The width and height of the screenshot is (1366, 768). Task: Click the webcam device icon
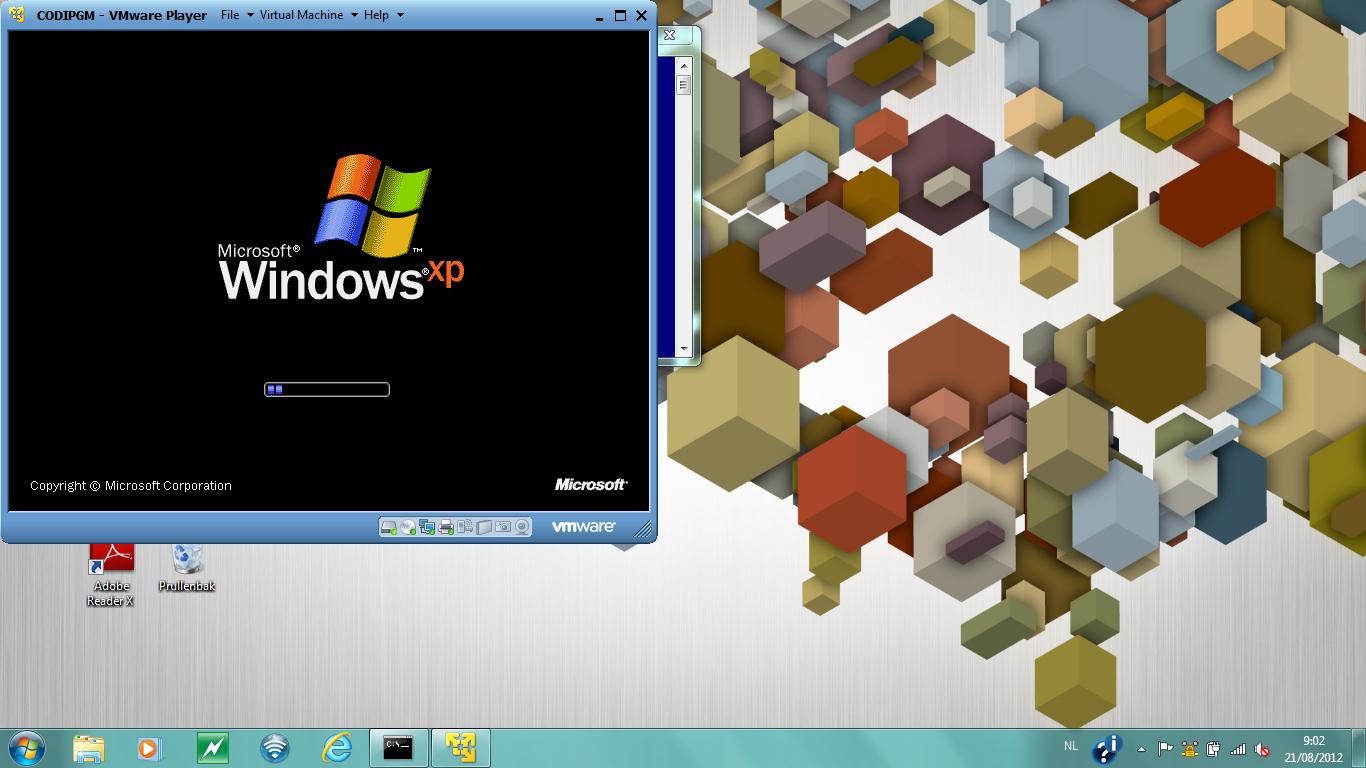point(524,527)
